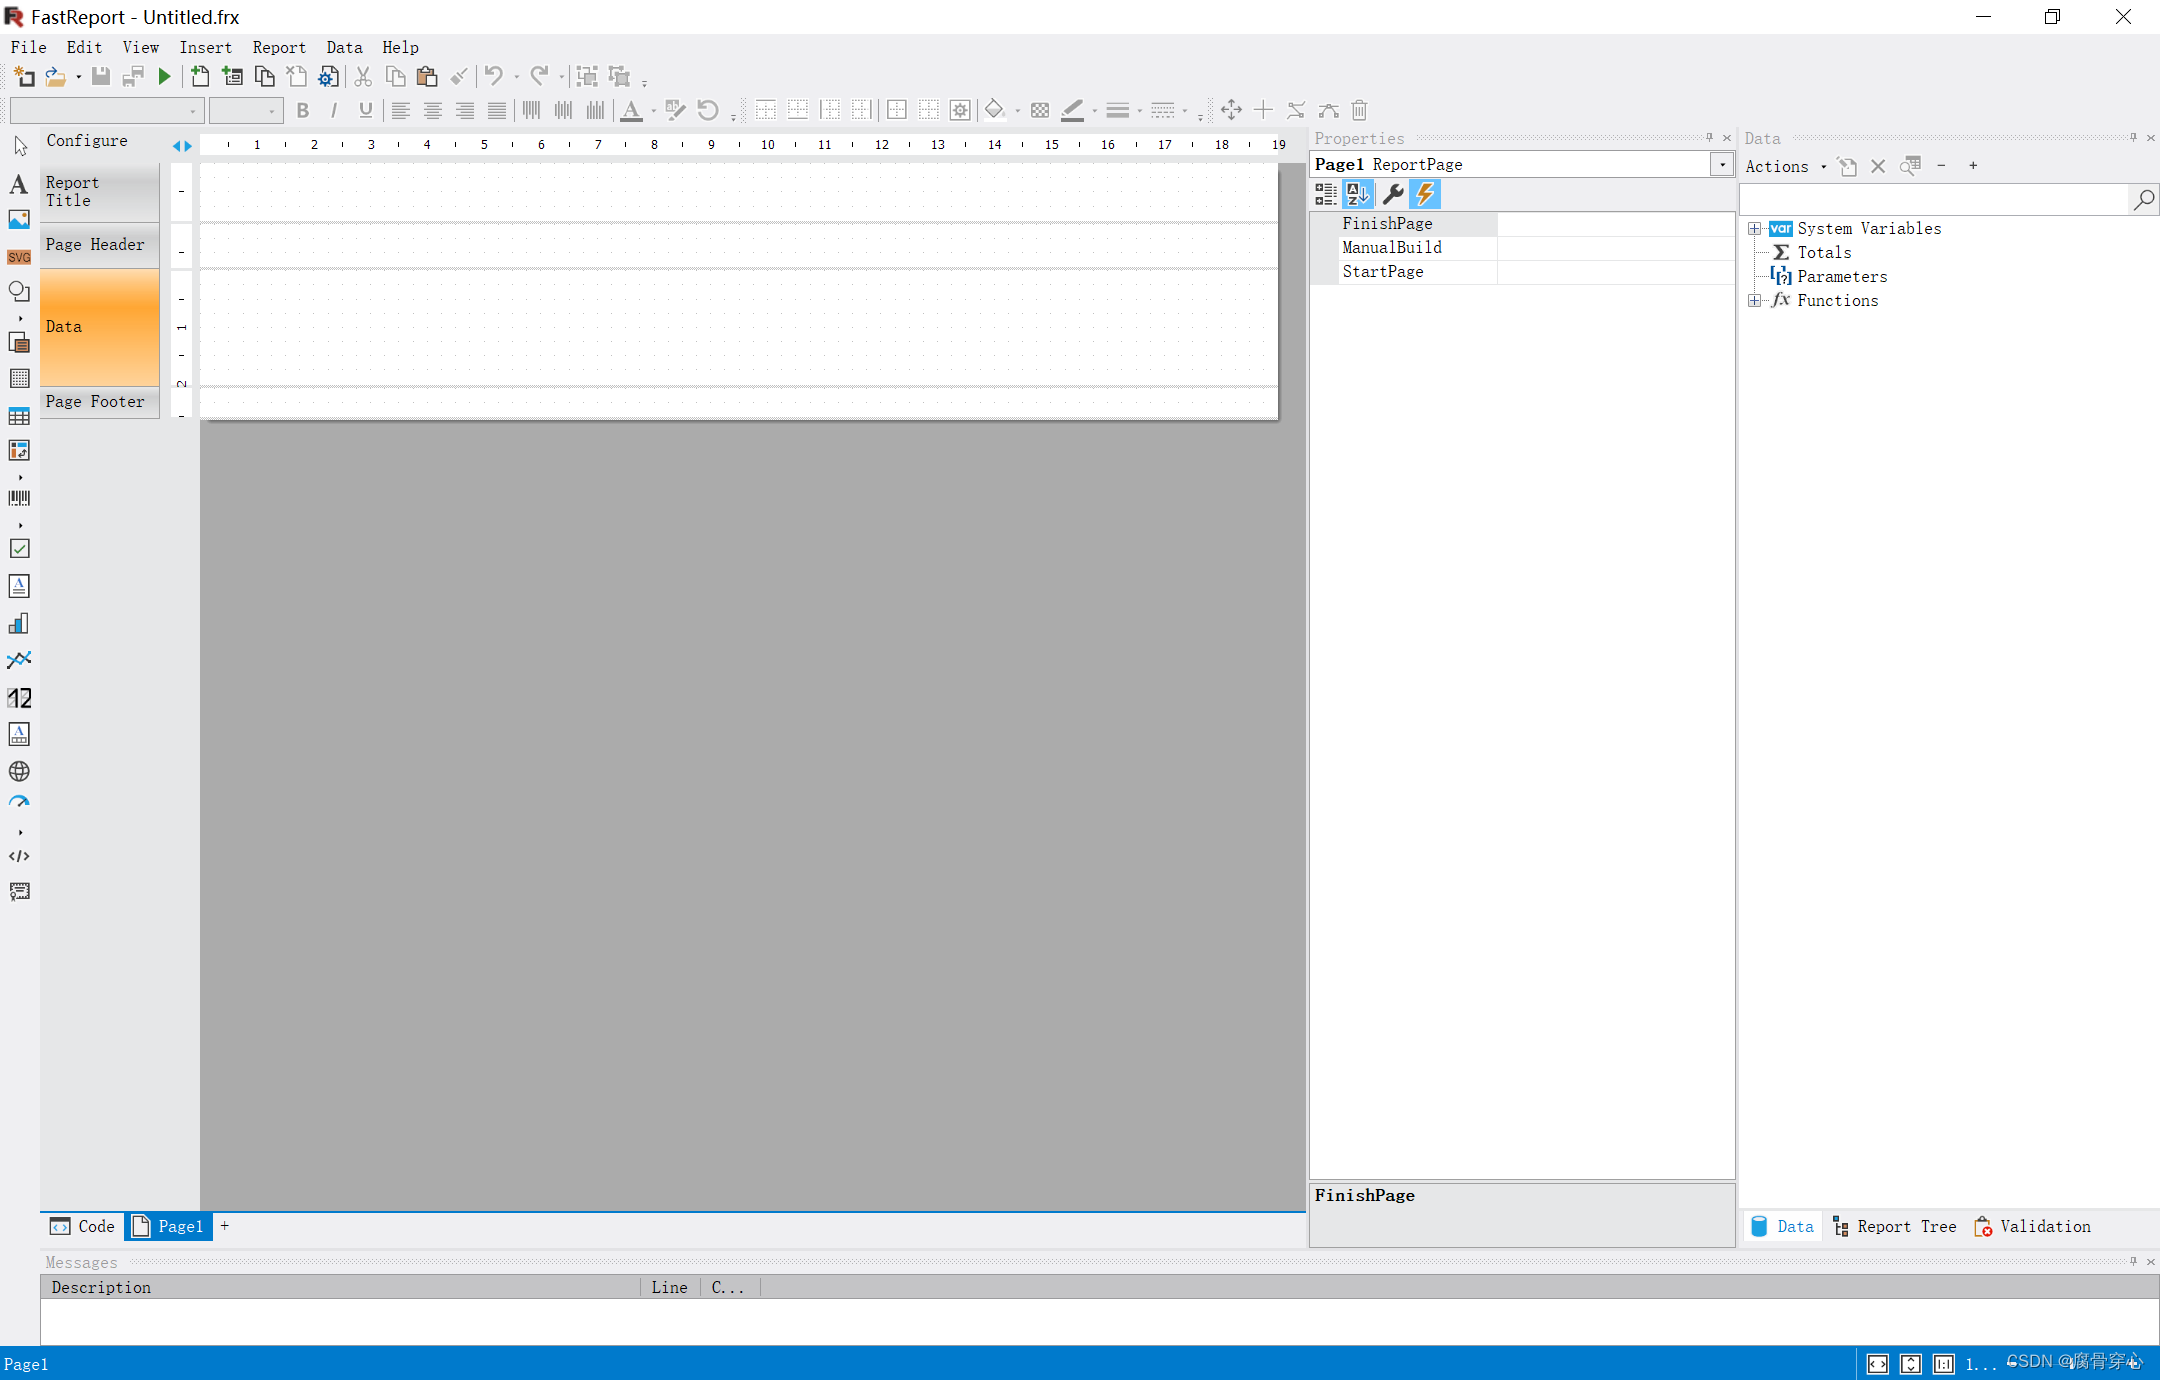This screenshot has width=2160, height=1380.
Task: Click the Configure bands button
Action: point(87,141)
